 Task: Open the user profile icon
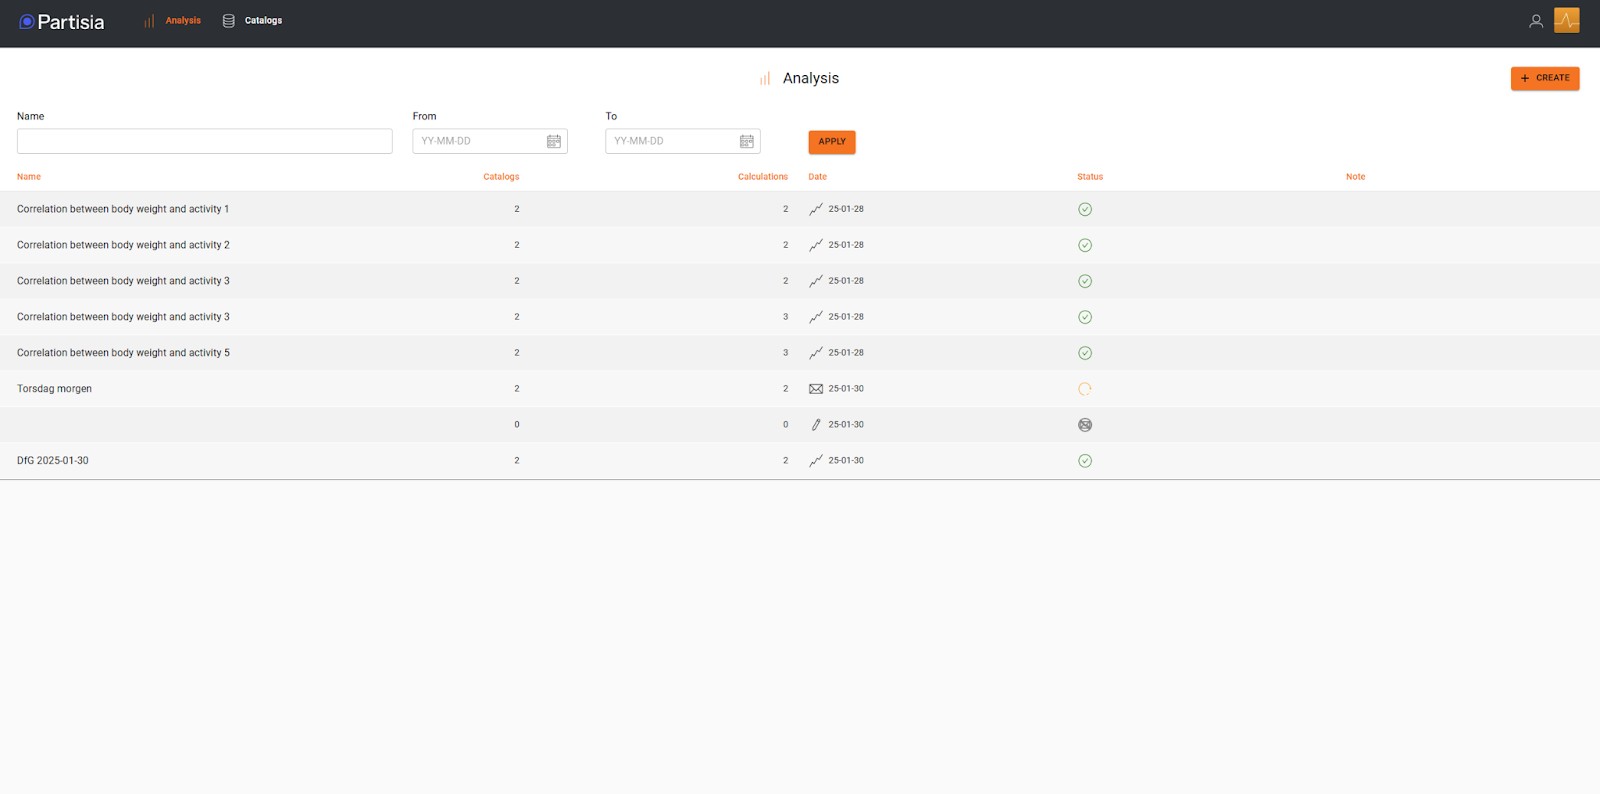click(1536, 21)
